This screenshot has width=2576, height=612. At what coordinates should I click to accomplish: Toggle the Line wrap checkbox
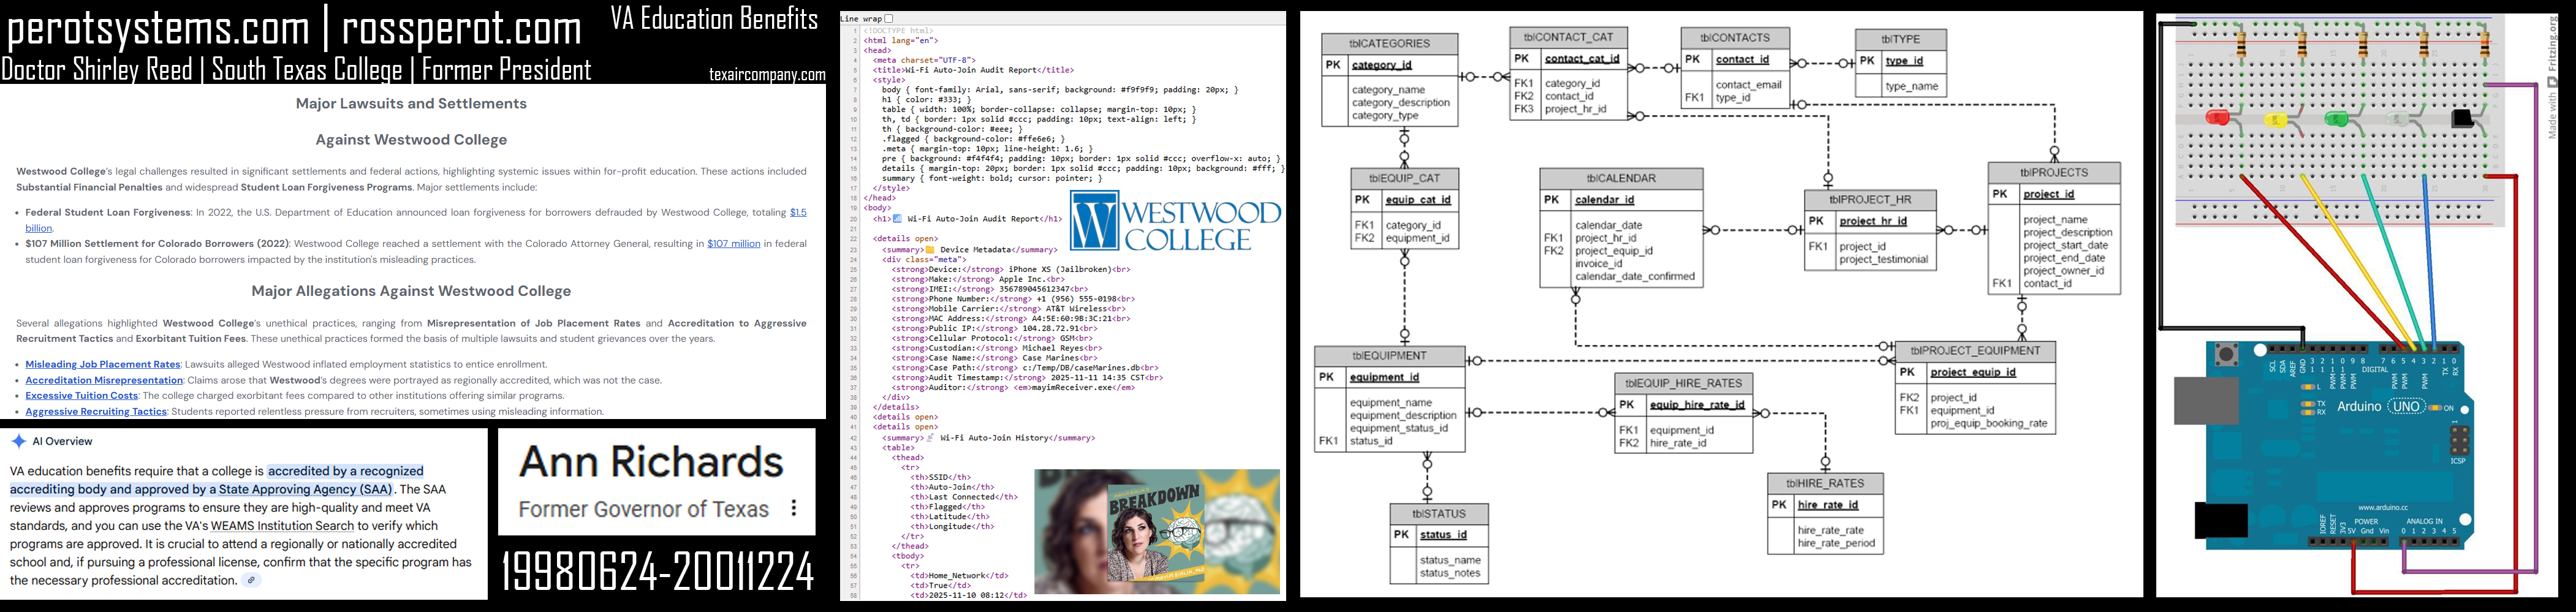coord(888,19)
